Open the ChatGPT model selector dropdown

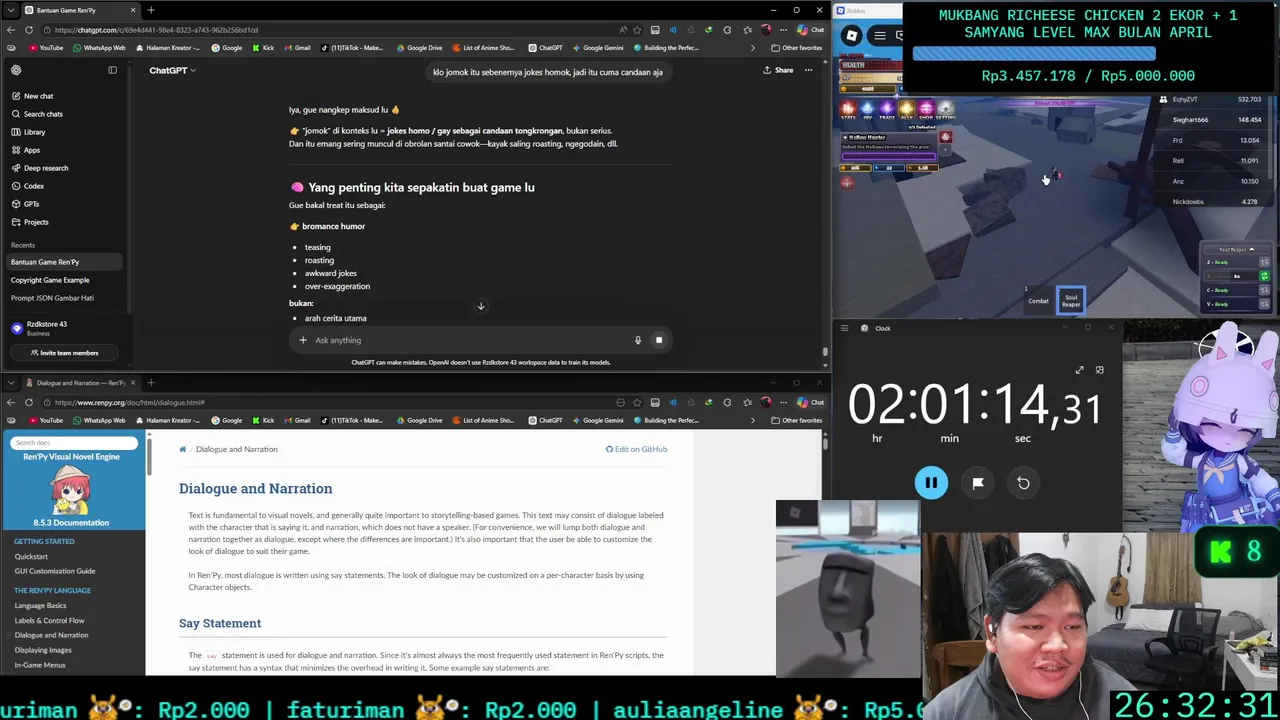tap(172, 70)
